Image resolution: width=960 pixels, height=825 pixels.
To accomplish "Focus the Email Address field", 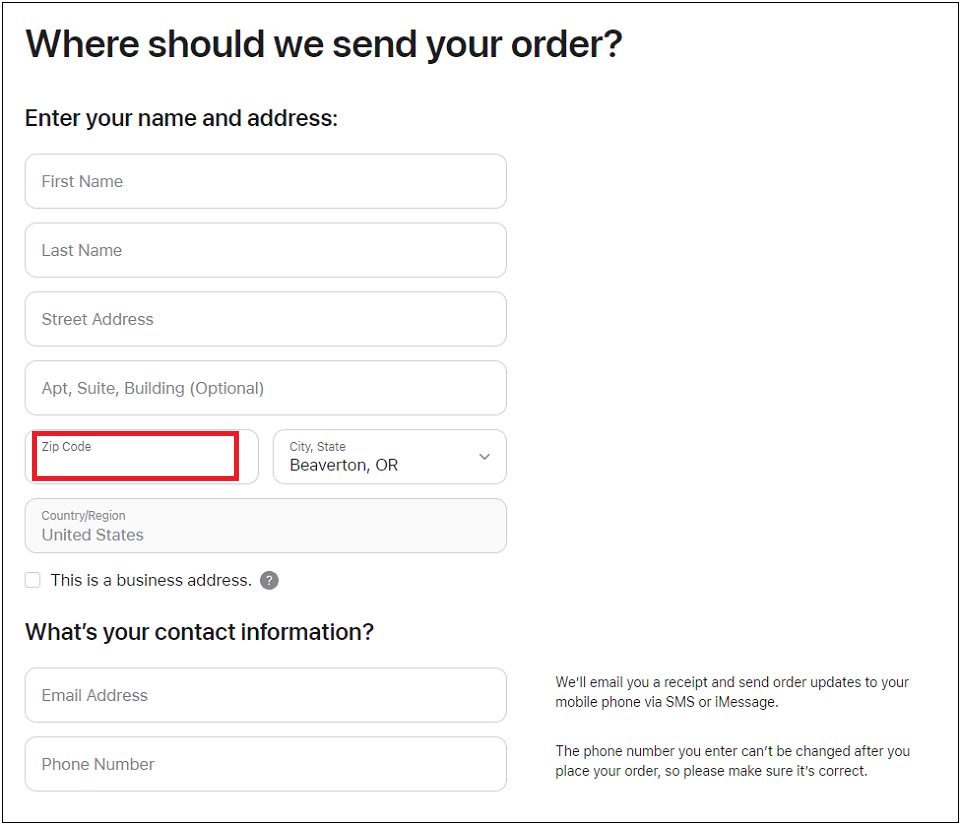I will pyautogui.click(x=265, y=695).
